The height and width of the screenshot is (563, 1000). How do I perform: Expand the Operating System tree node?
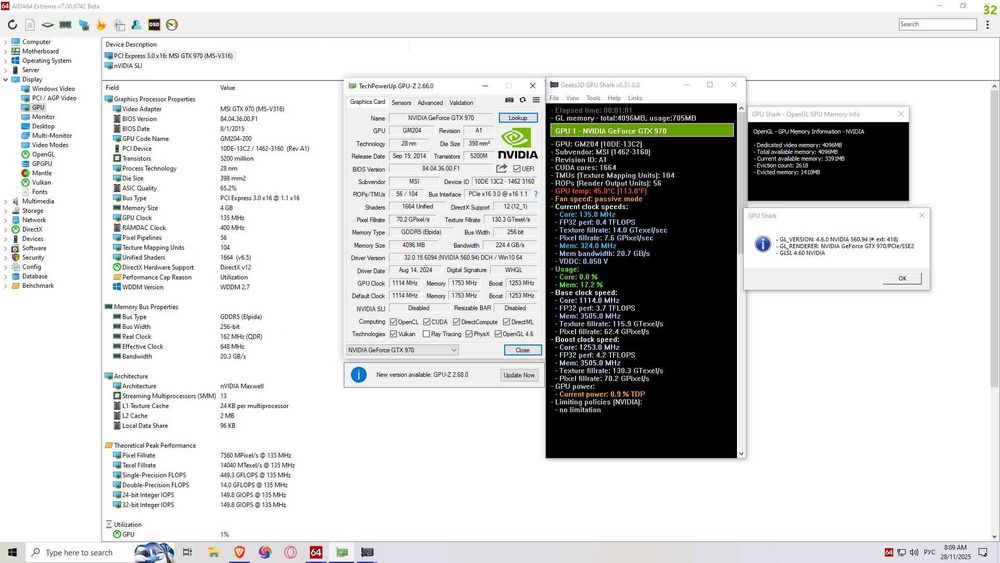click(x=6, y=61)
